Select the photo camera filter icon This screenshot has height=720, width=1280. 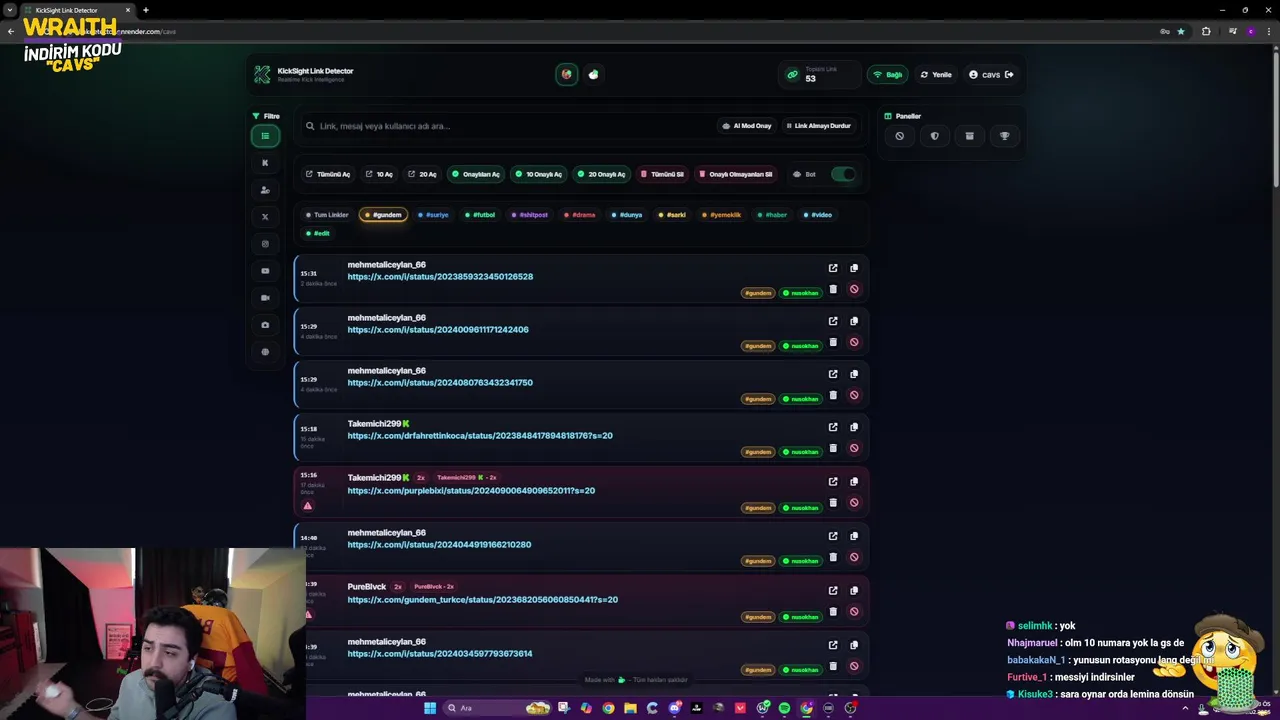265,325
